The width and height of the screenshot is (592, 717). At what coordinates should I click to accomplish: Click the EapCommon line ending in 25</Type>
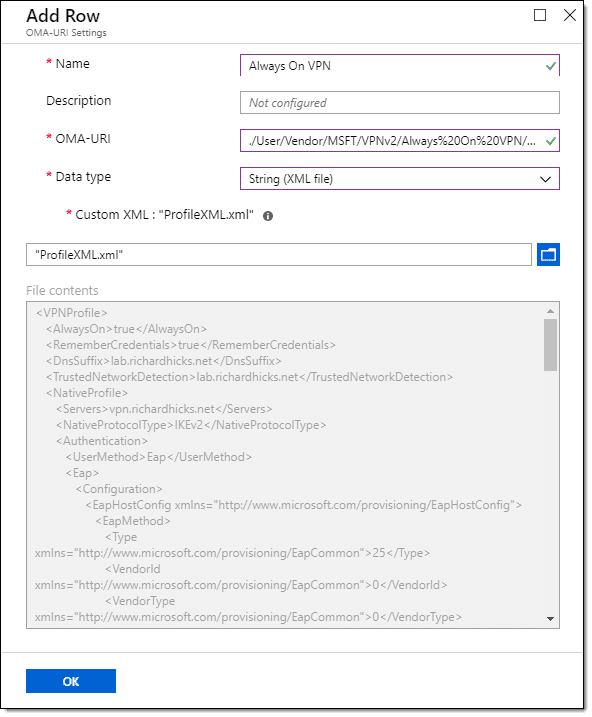(232, 553)
